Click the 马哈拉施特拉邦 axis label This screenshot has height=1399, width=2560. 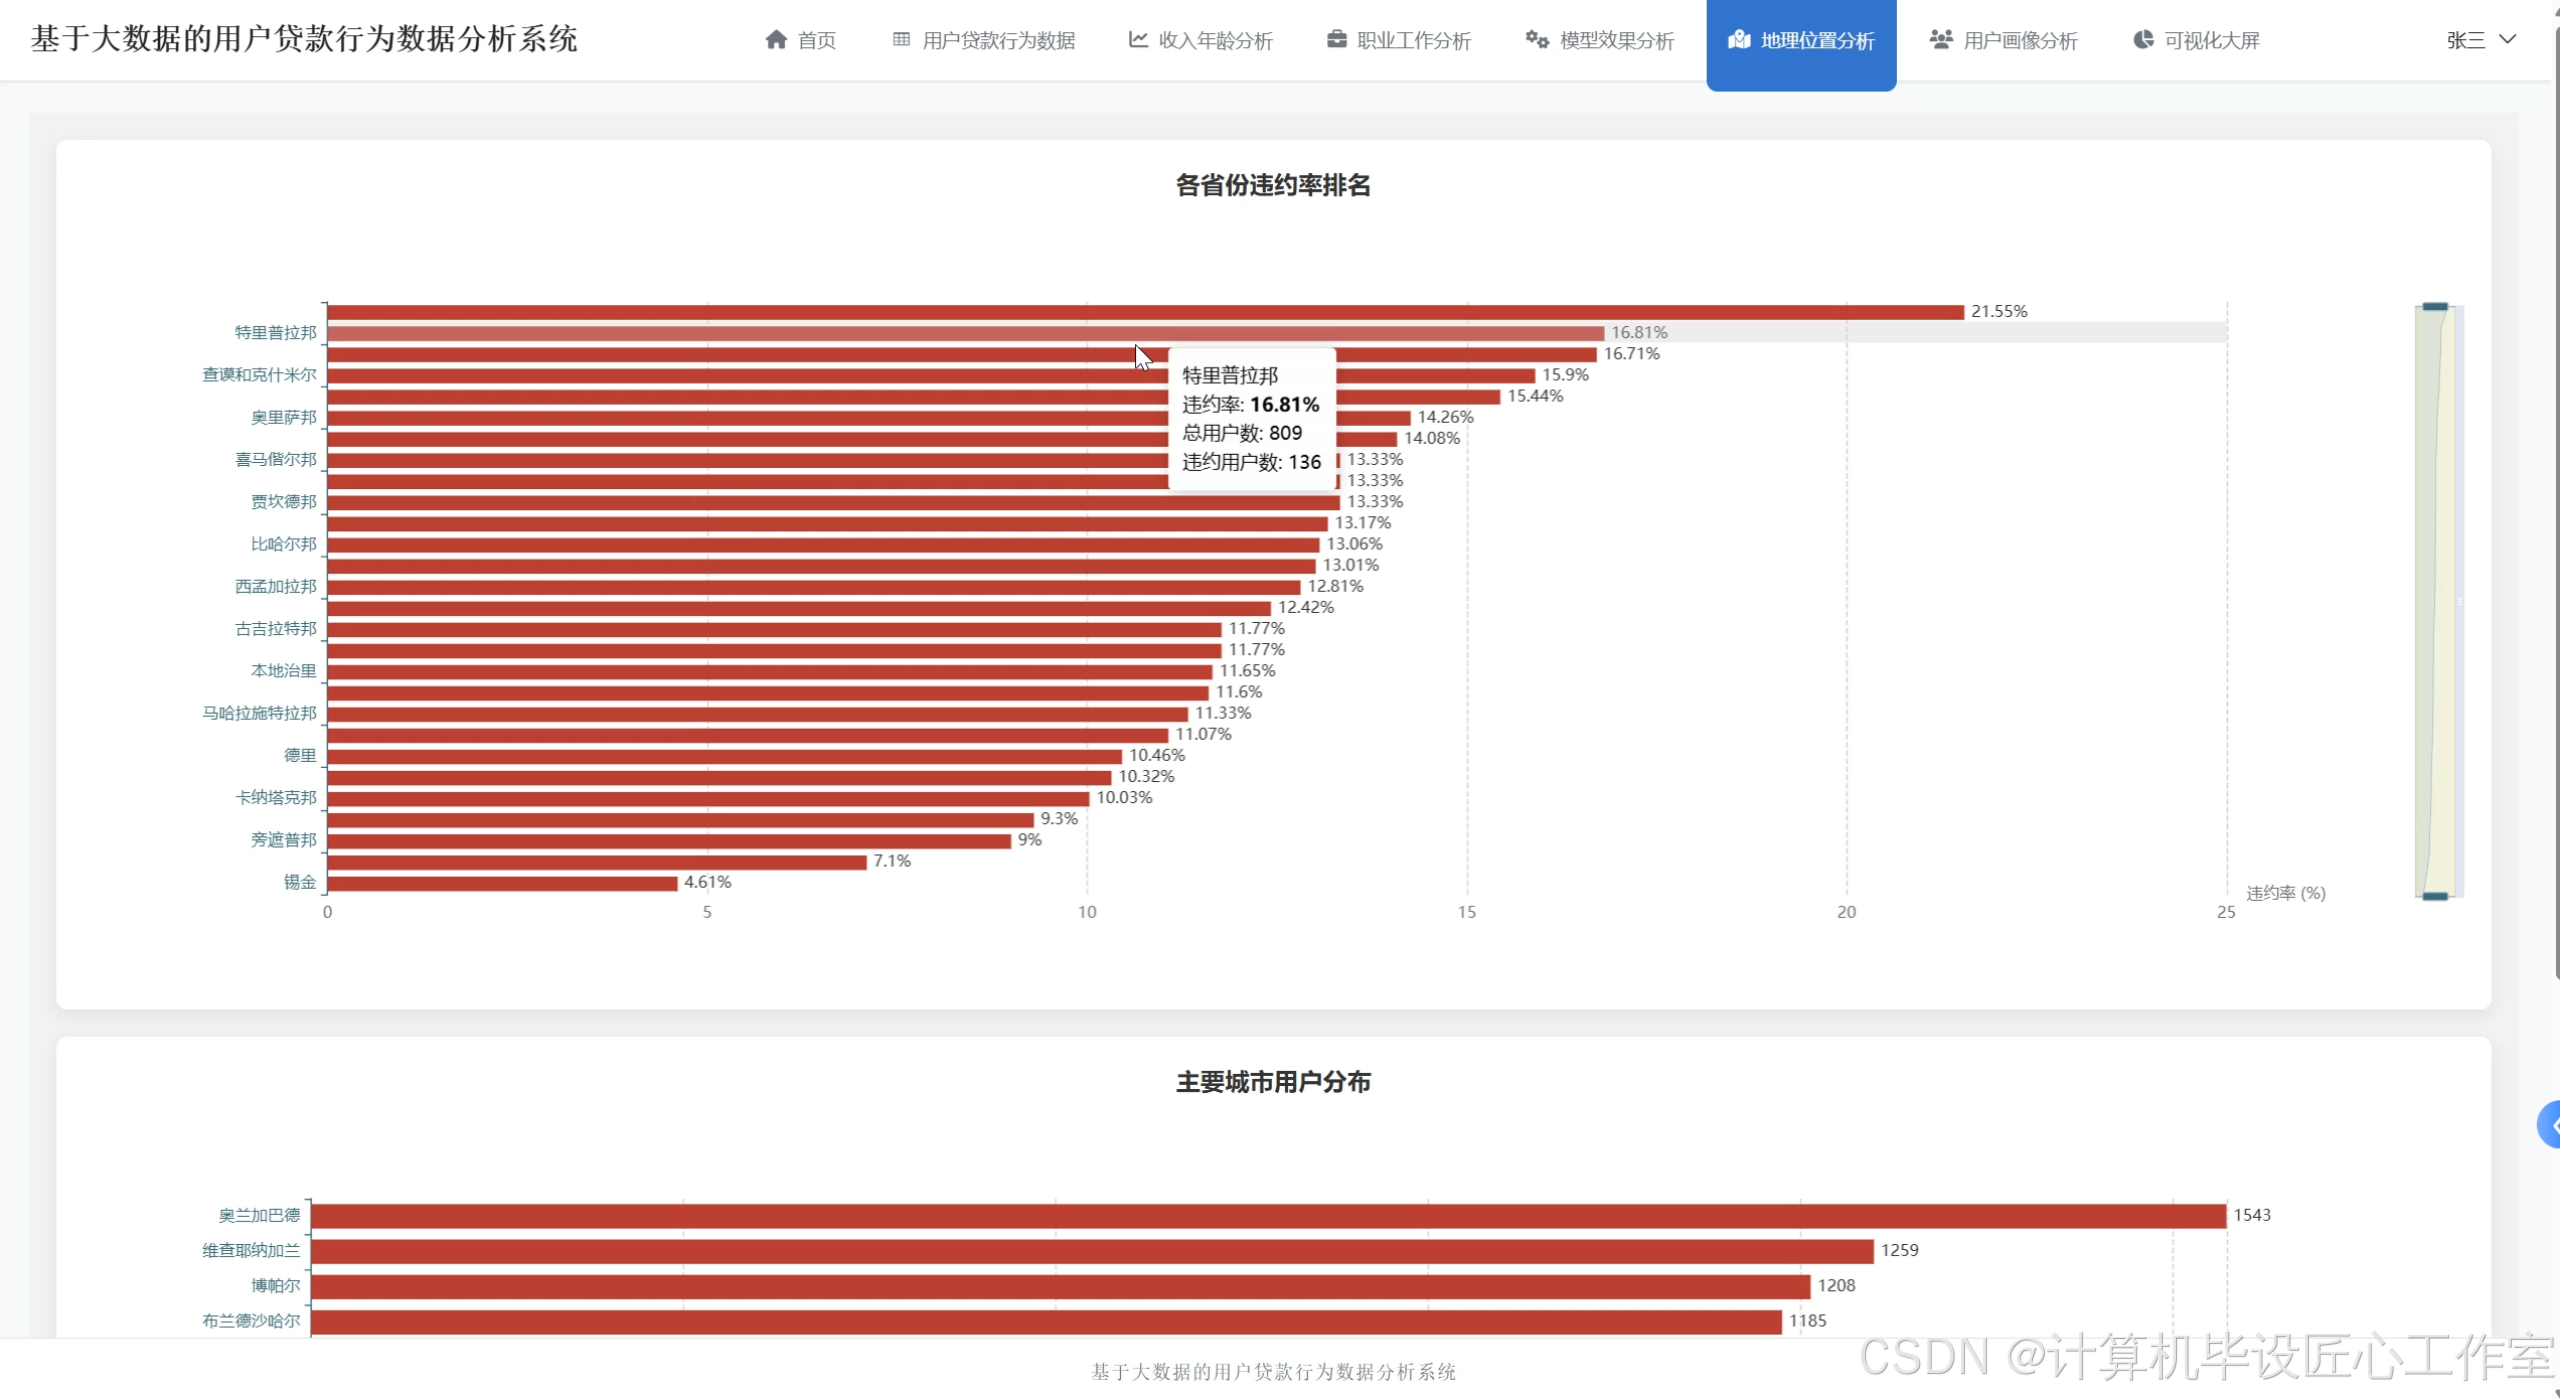tap(259, 713)
